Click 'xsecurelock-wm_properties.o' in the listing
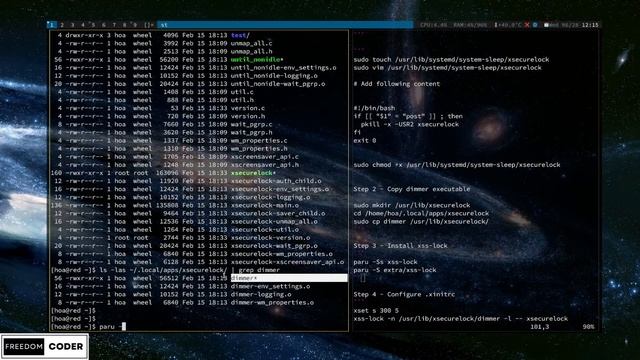Image resolution: width=640 pixels, height=360 pixels. [282, 254]
